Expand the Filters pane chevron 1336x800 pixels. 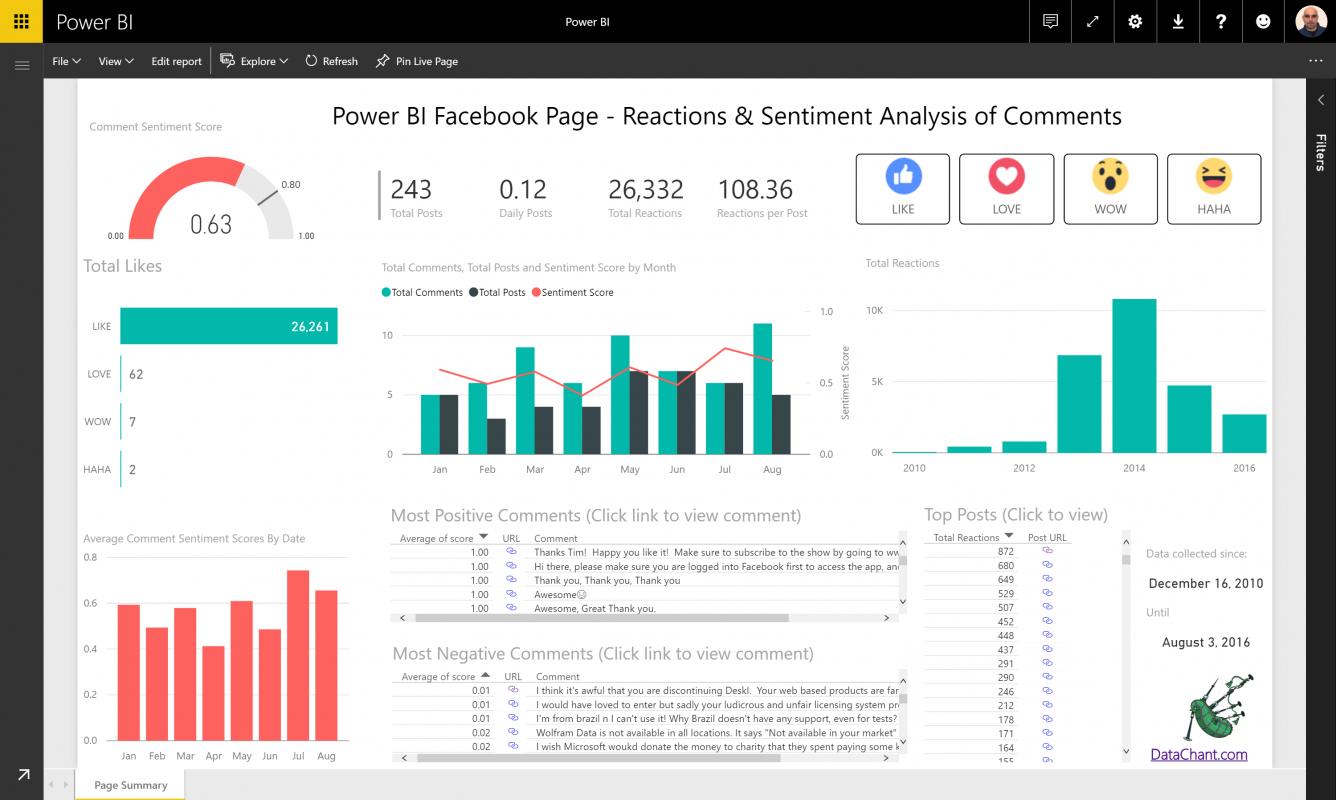point(1320,100)
